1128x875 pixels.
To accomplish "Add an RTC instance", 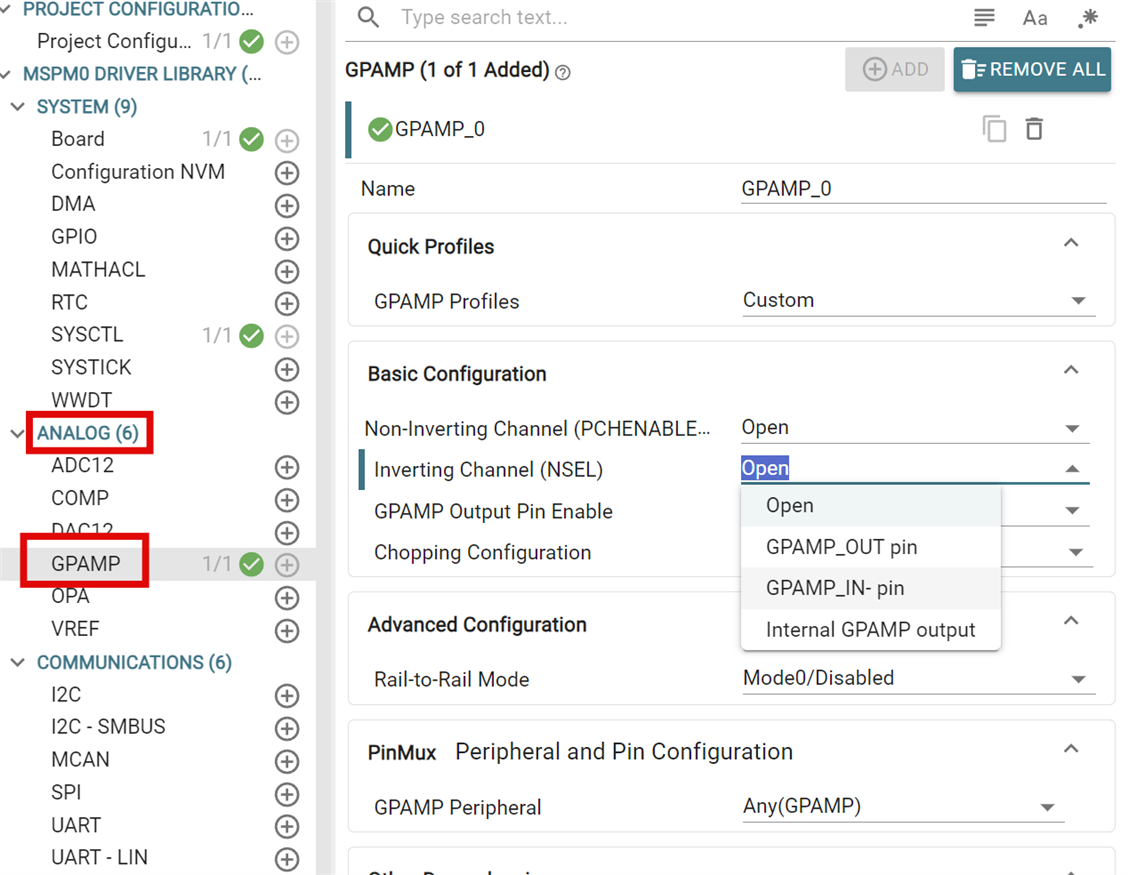I will click(x=287, y=304).
